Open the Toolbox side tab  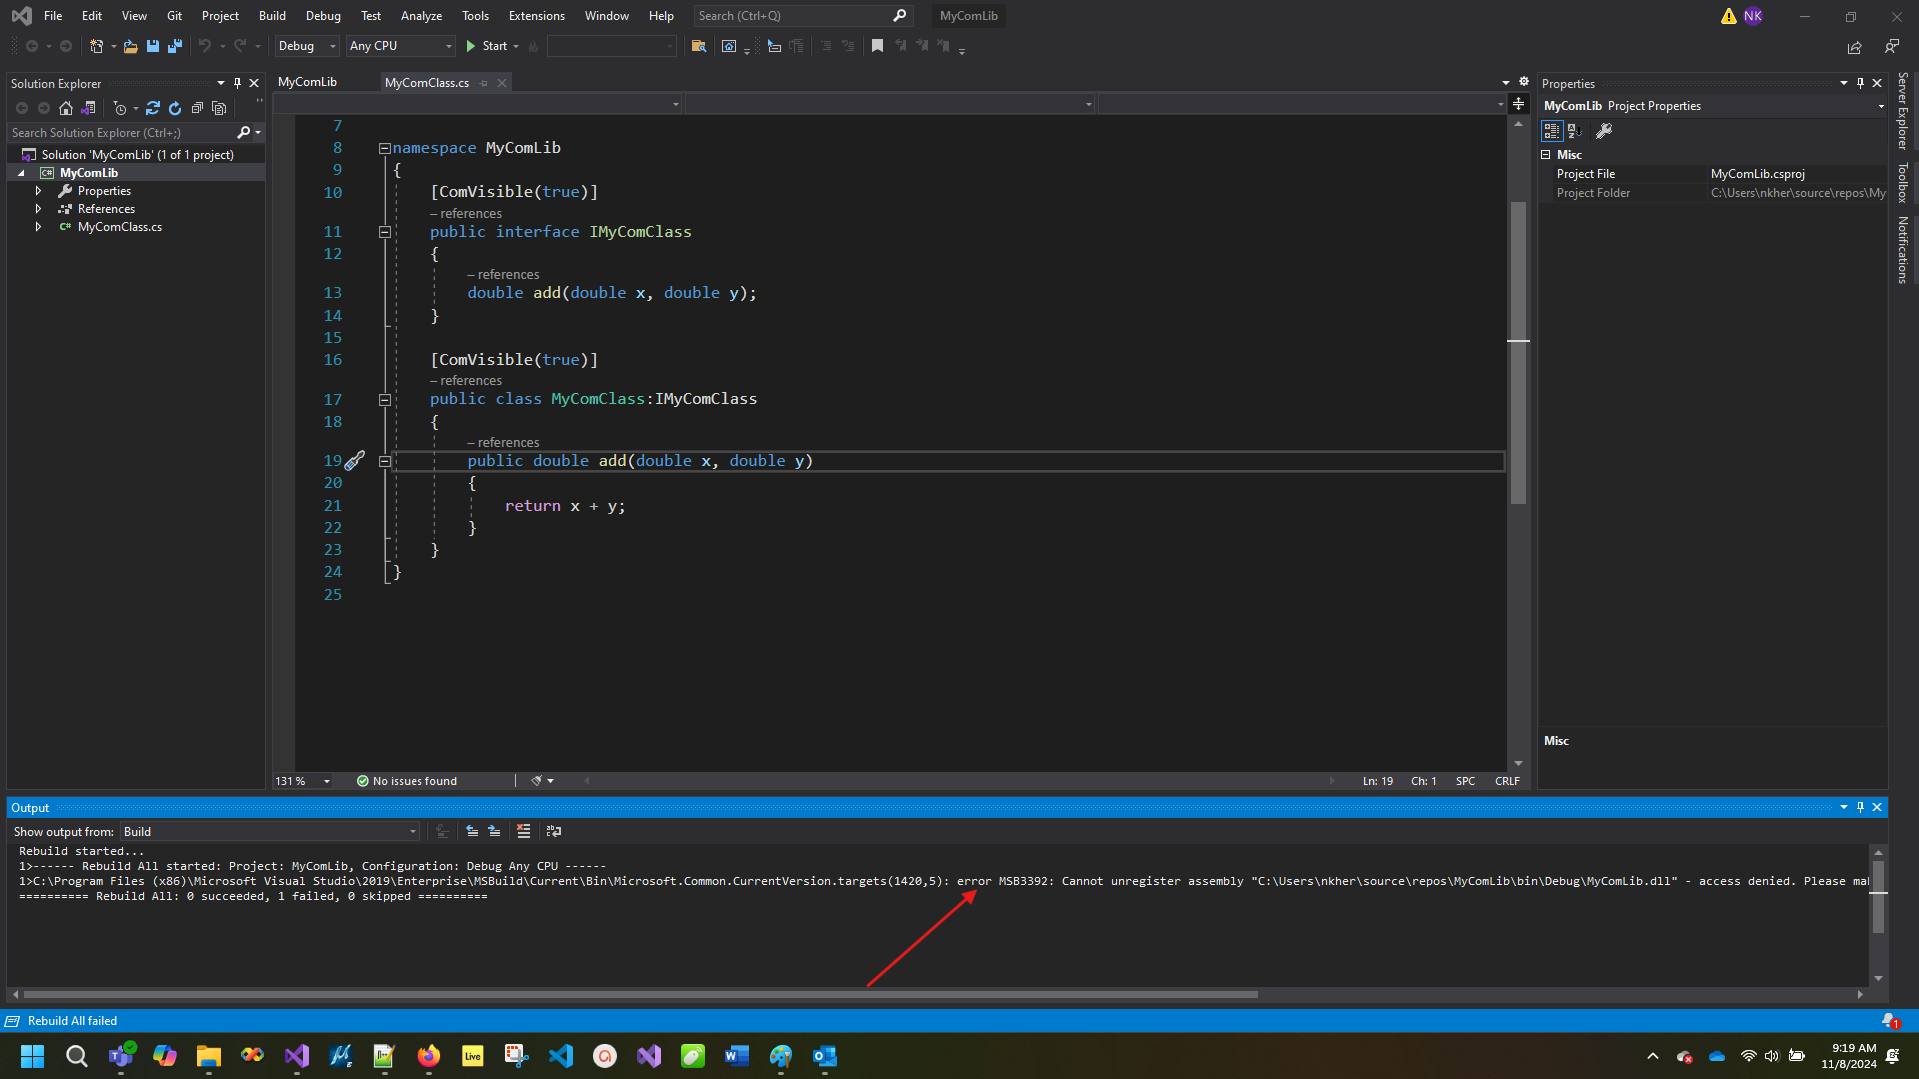[x=1903, y=182]
